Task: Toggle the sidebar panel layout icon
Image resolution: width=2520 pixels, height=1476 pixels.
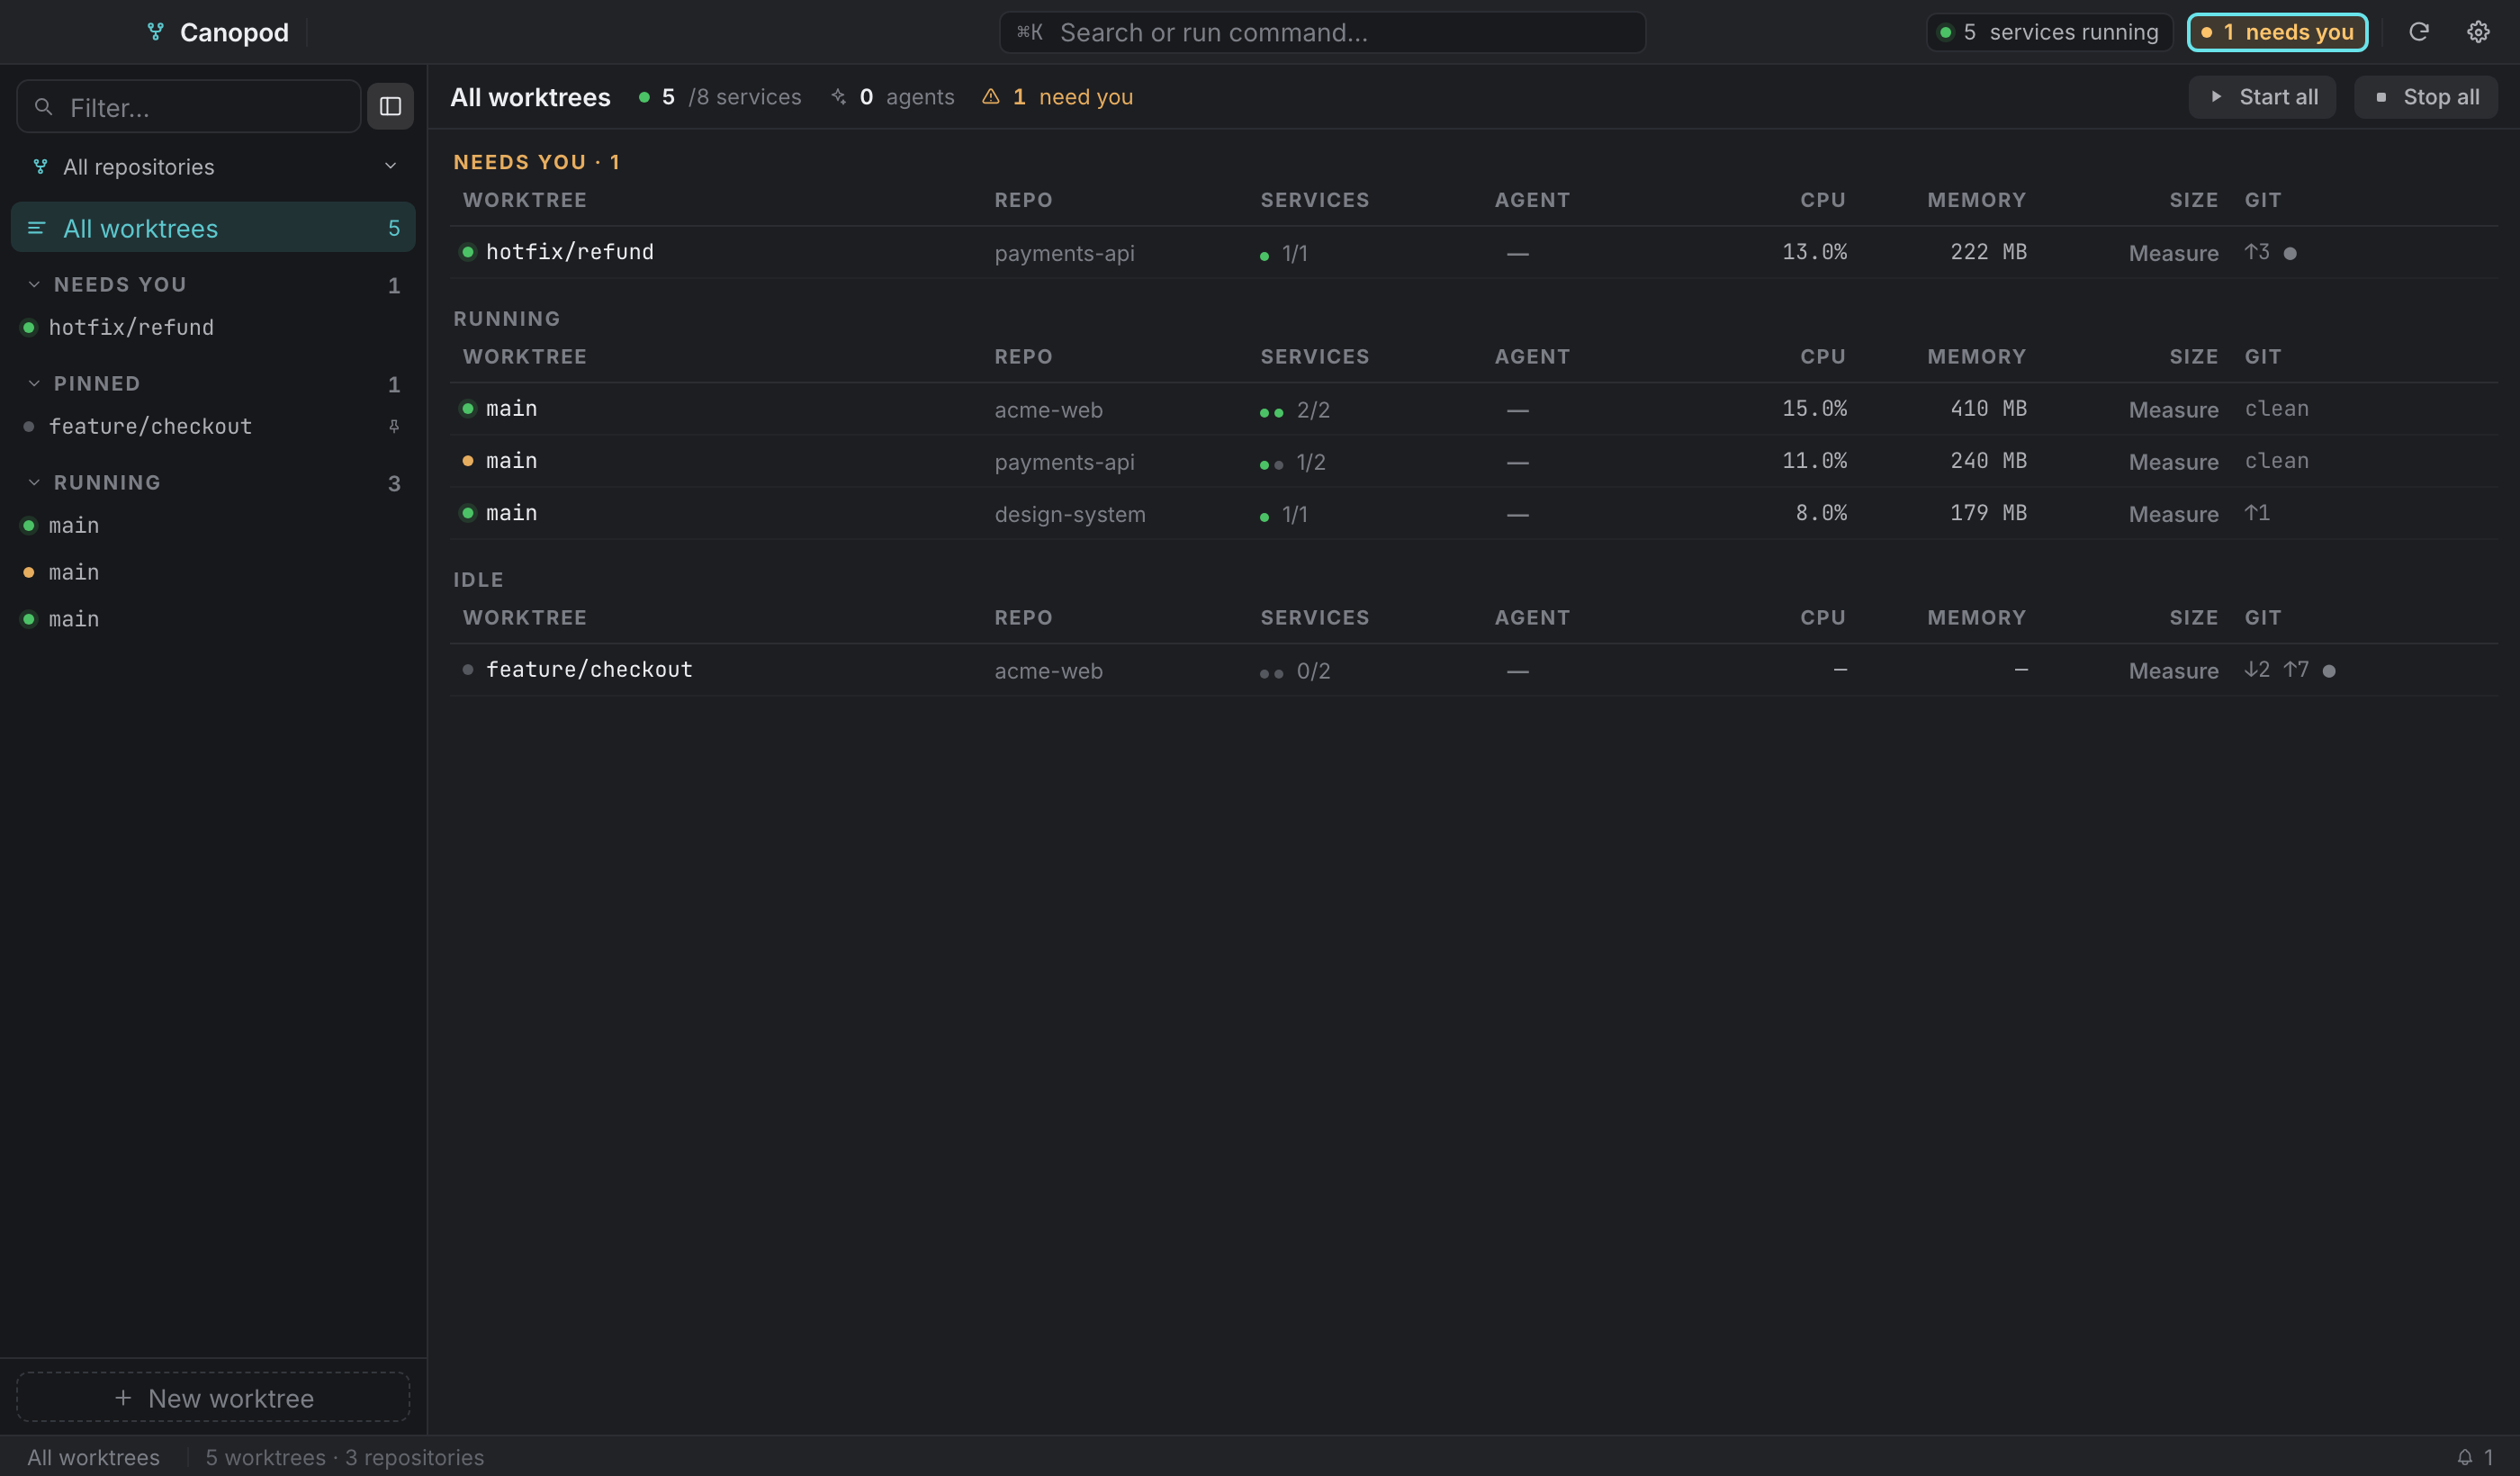Action: coord(390,106)
